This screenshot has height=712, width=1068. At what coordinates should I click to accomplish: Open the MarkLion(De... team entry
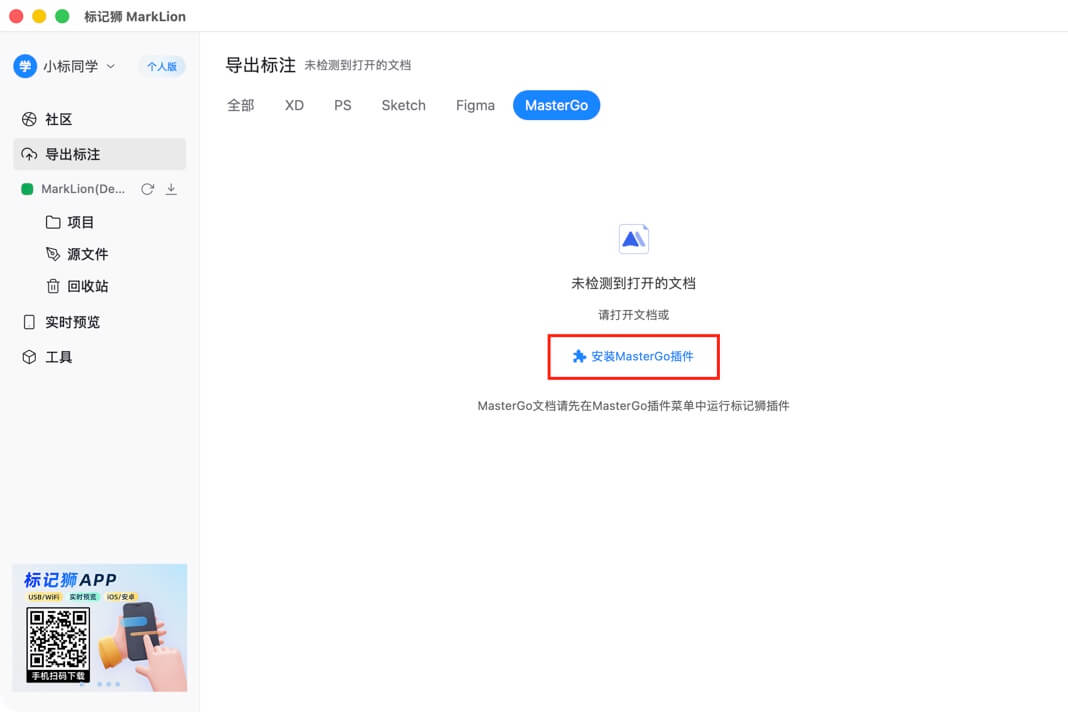click(x=83, y=189)
